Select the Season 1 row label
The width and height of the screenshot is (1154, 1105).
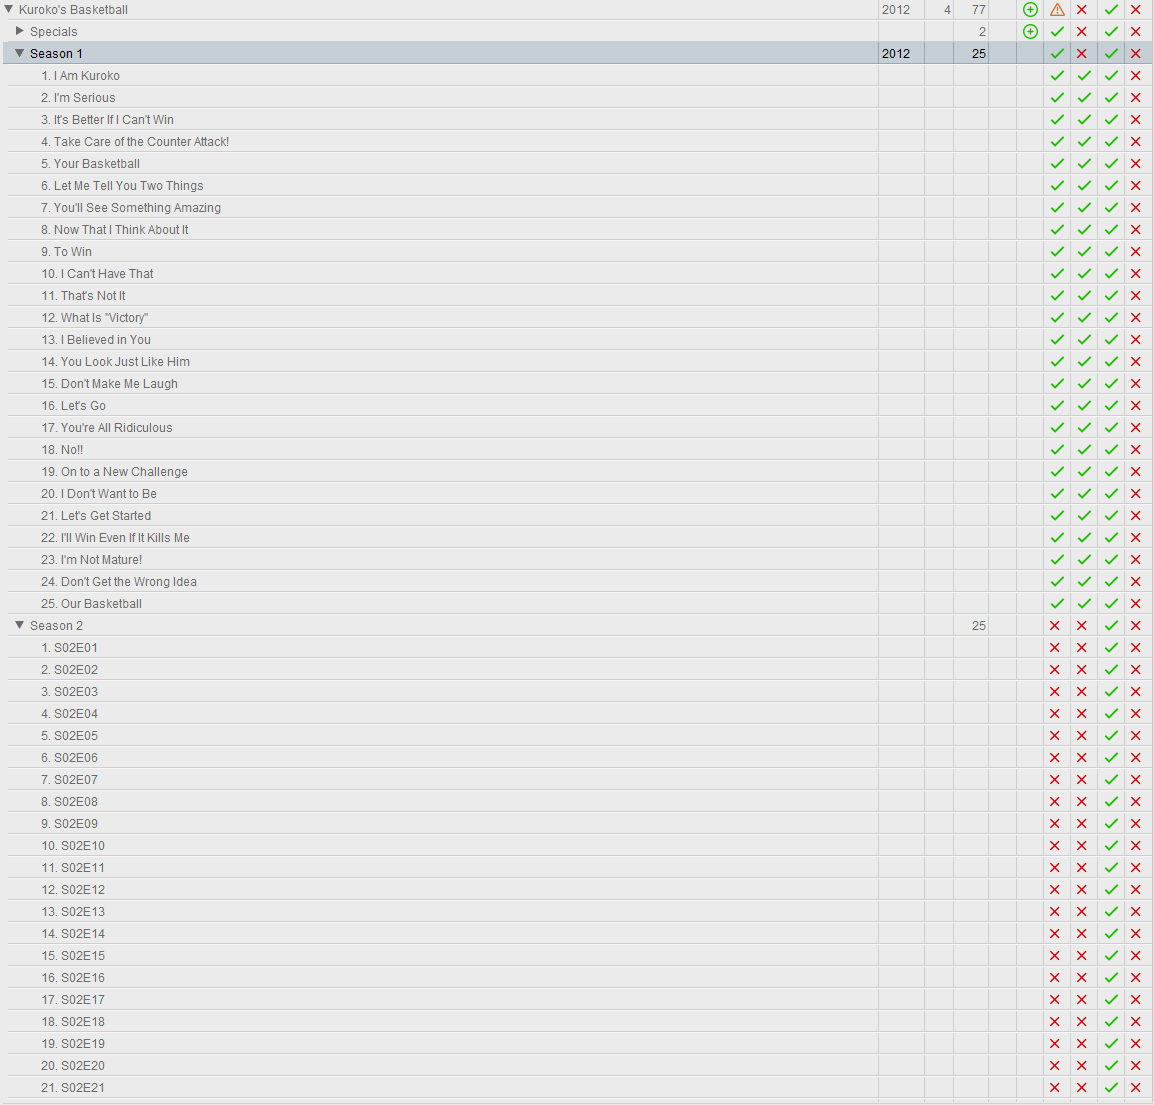pos(56,54)
